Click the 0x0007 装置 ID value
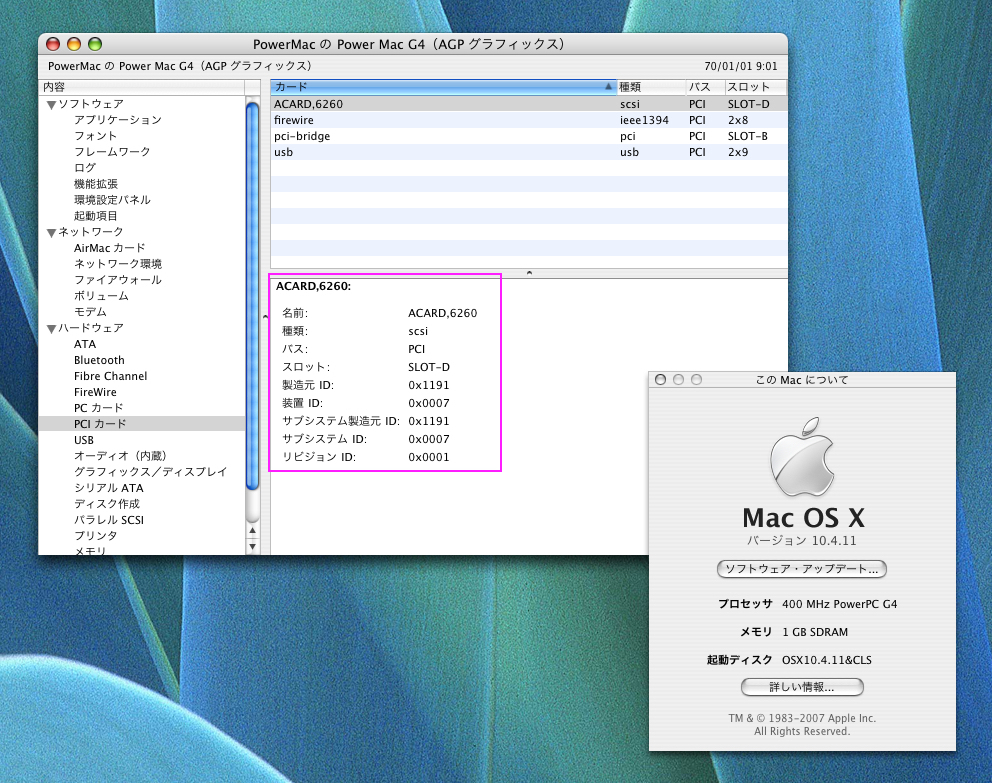992x783 pixels. point(428,404)
